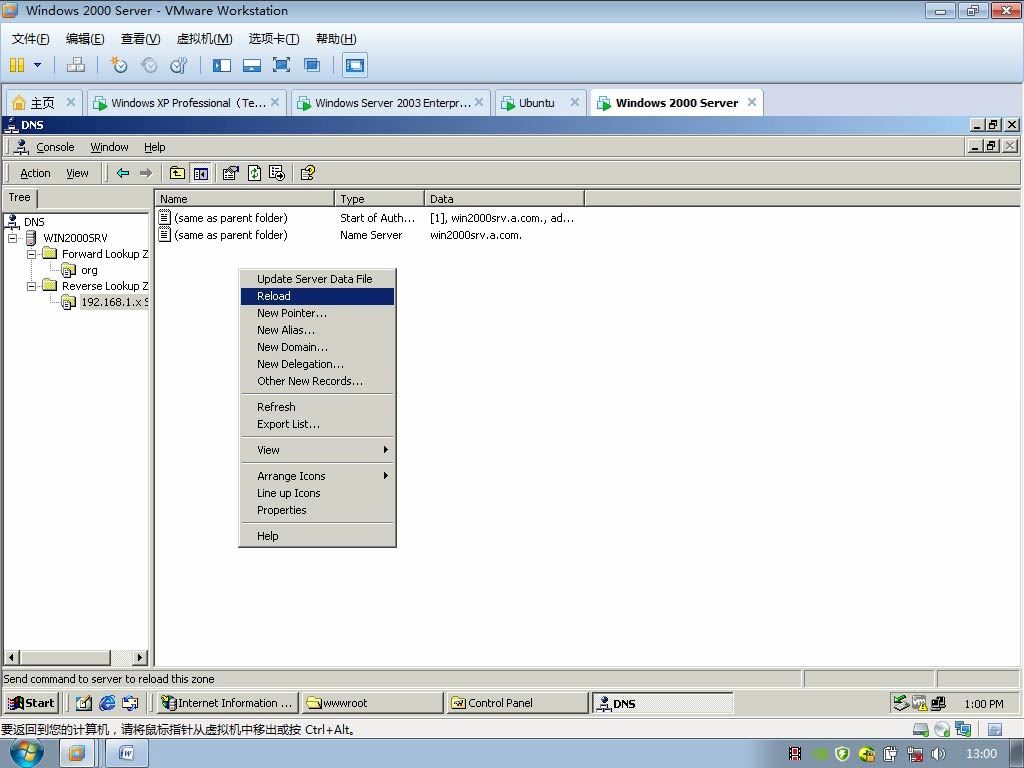Screen dimensions: 1024x768
Task: Open the DNS console Help menu
Action: click(x=155, y=147)
